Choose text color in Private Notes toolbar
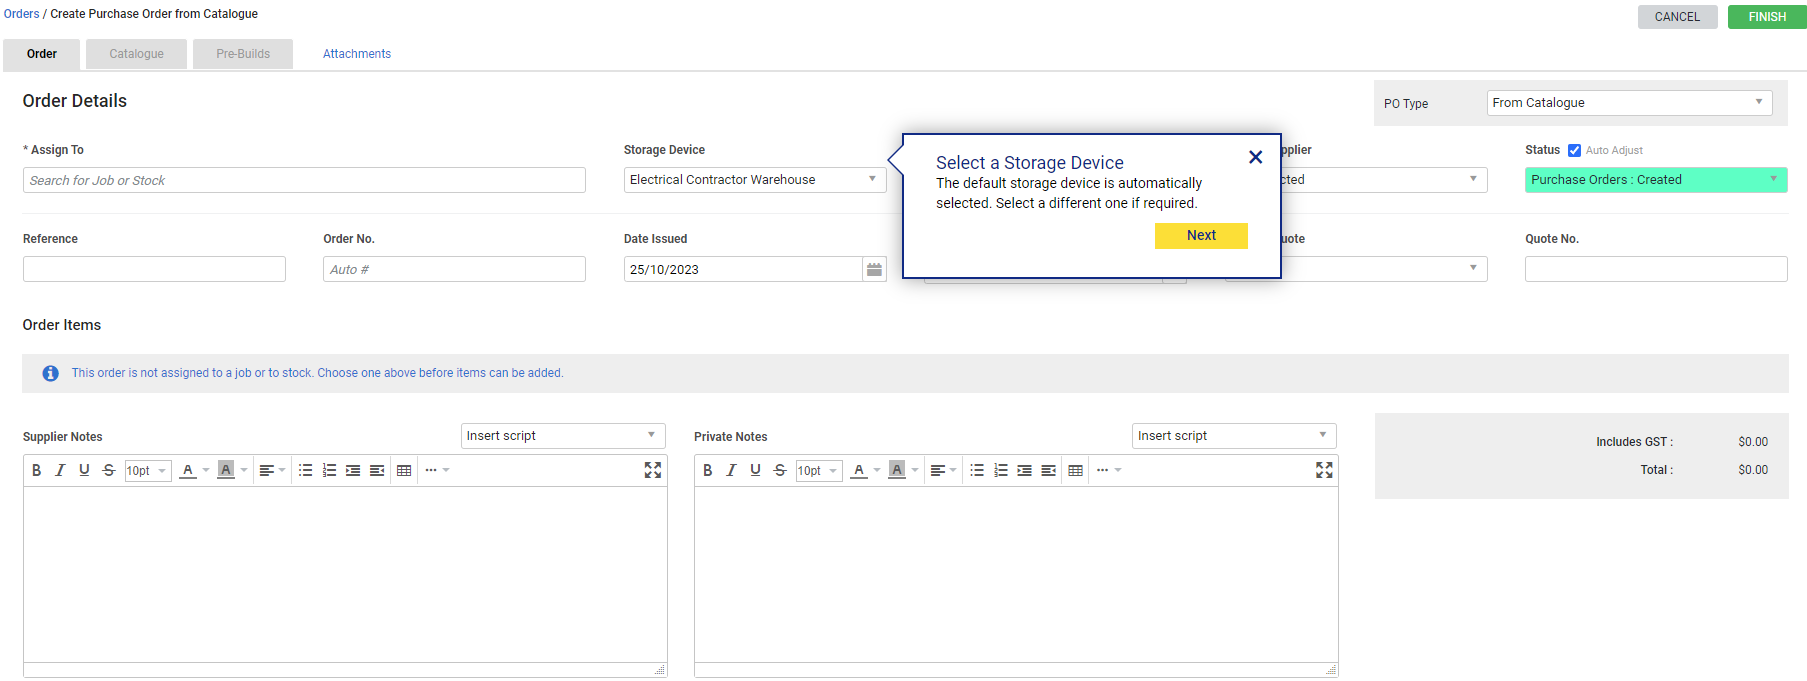This screenshot has width=1807, height=681. (x=858, y=470)
